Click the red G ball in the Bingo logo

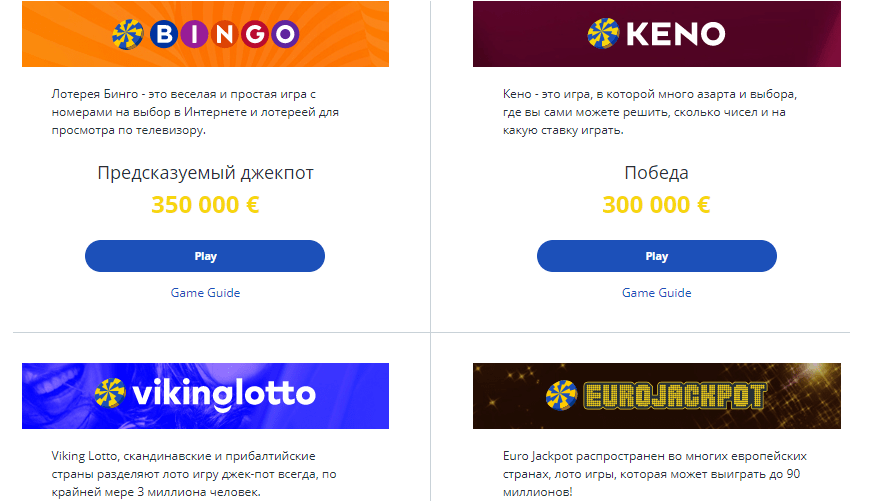click(254, 34)
